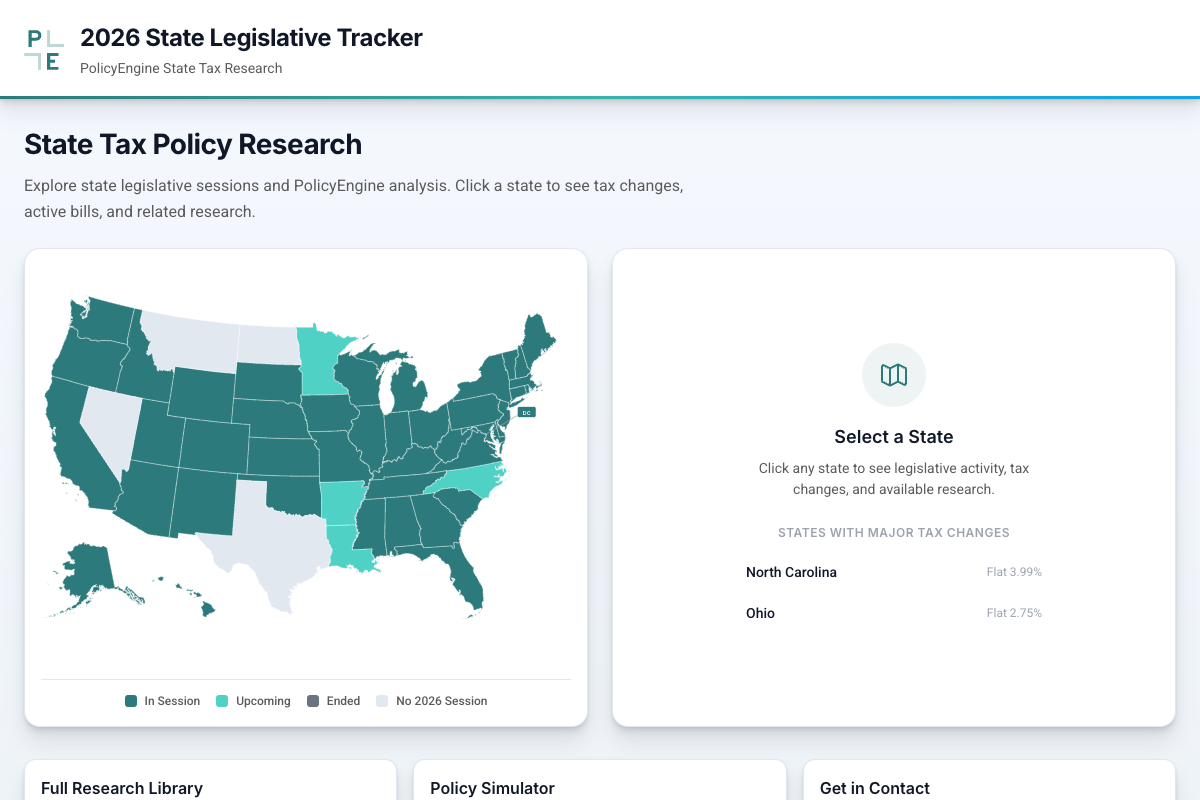Open the Policy Simulator card
Image resolution: width=1200 pixels, height=800 pixels.
[x=493, y=788]
